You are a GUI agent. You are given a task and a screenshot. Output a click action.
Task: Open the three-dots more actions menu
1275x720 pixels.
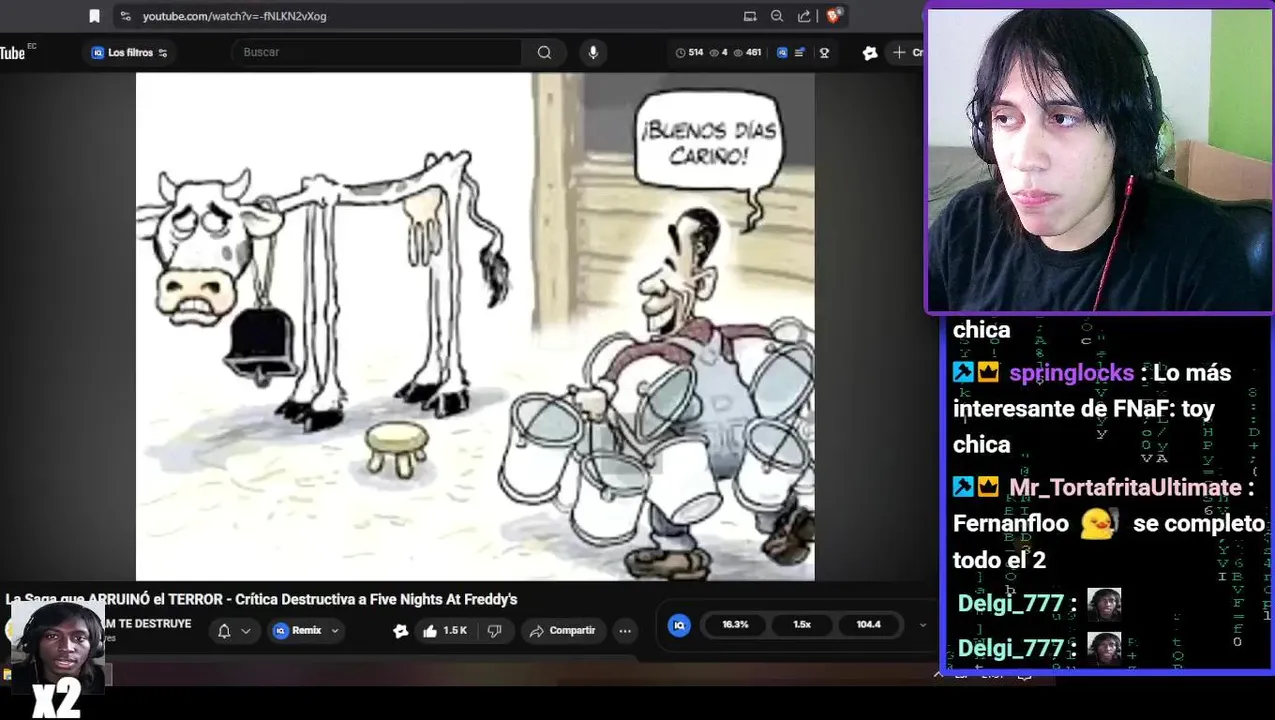click(625, 630)
